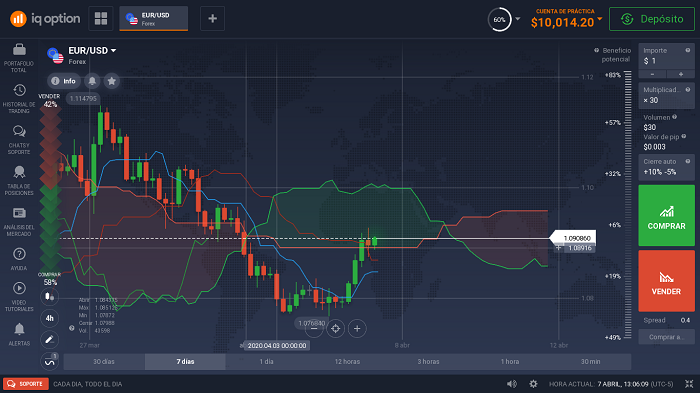Click help icon beside Valor de pip

(x=683, y=137)
